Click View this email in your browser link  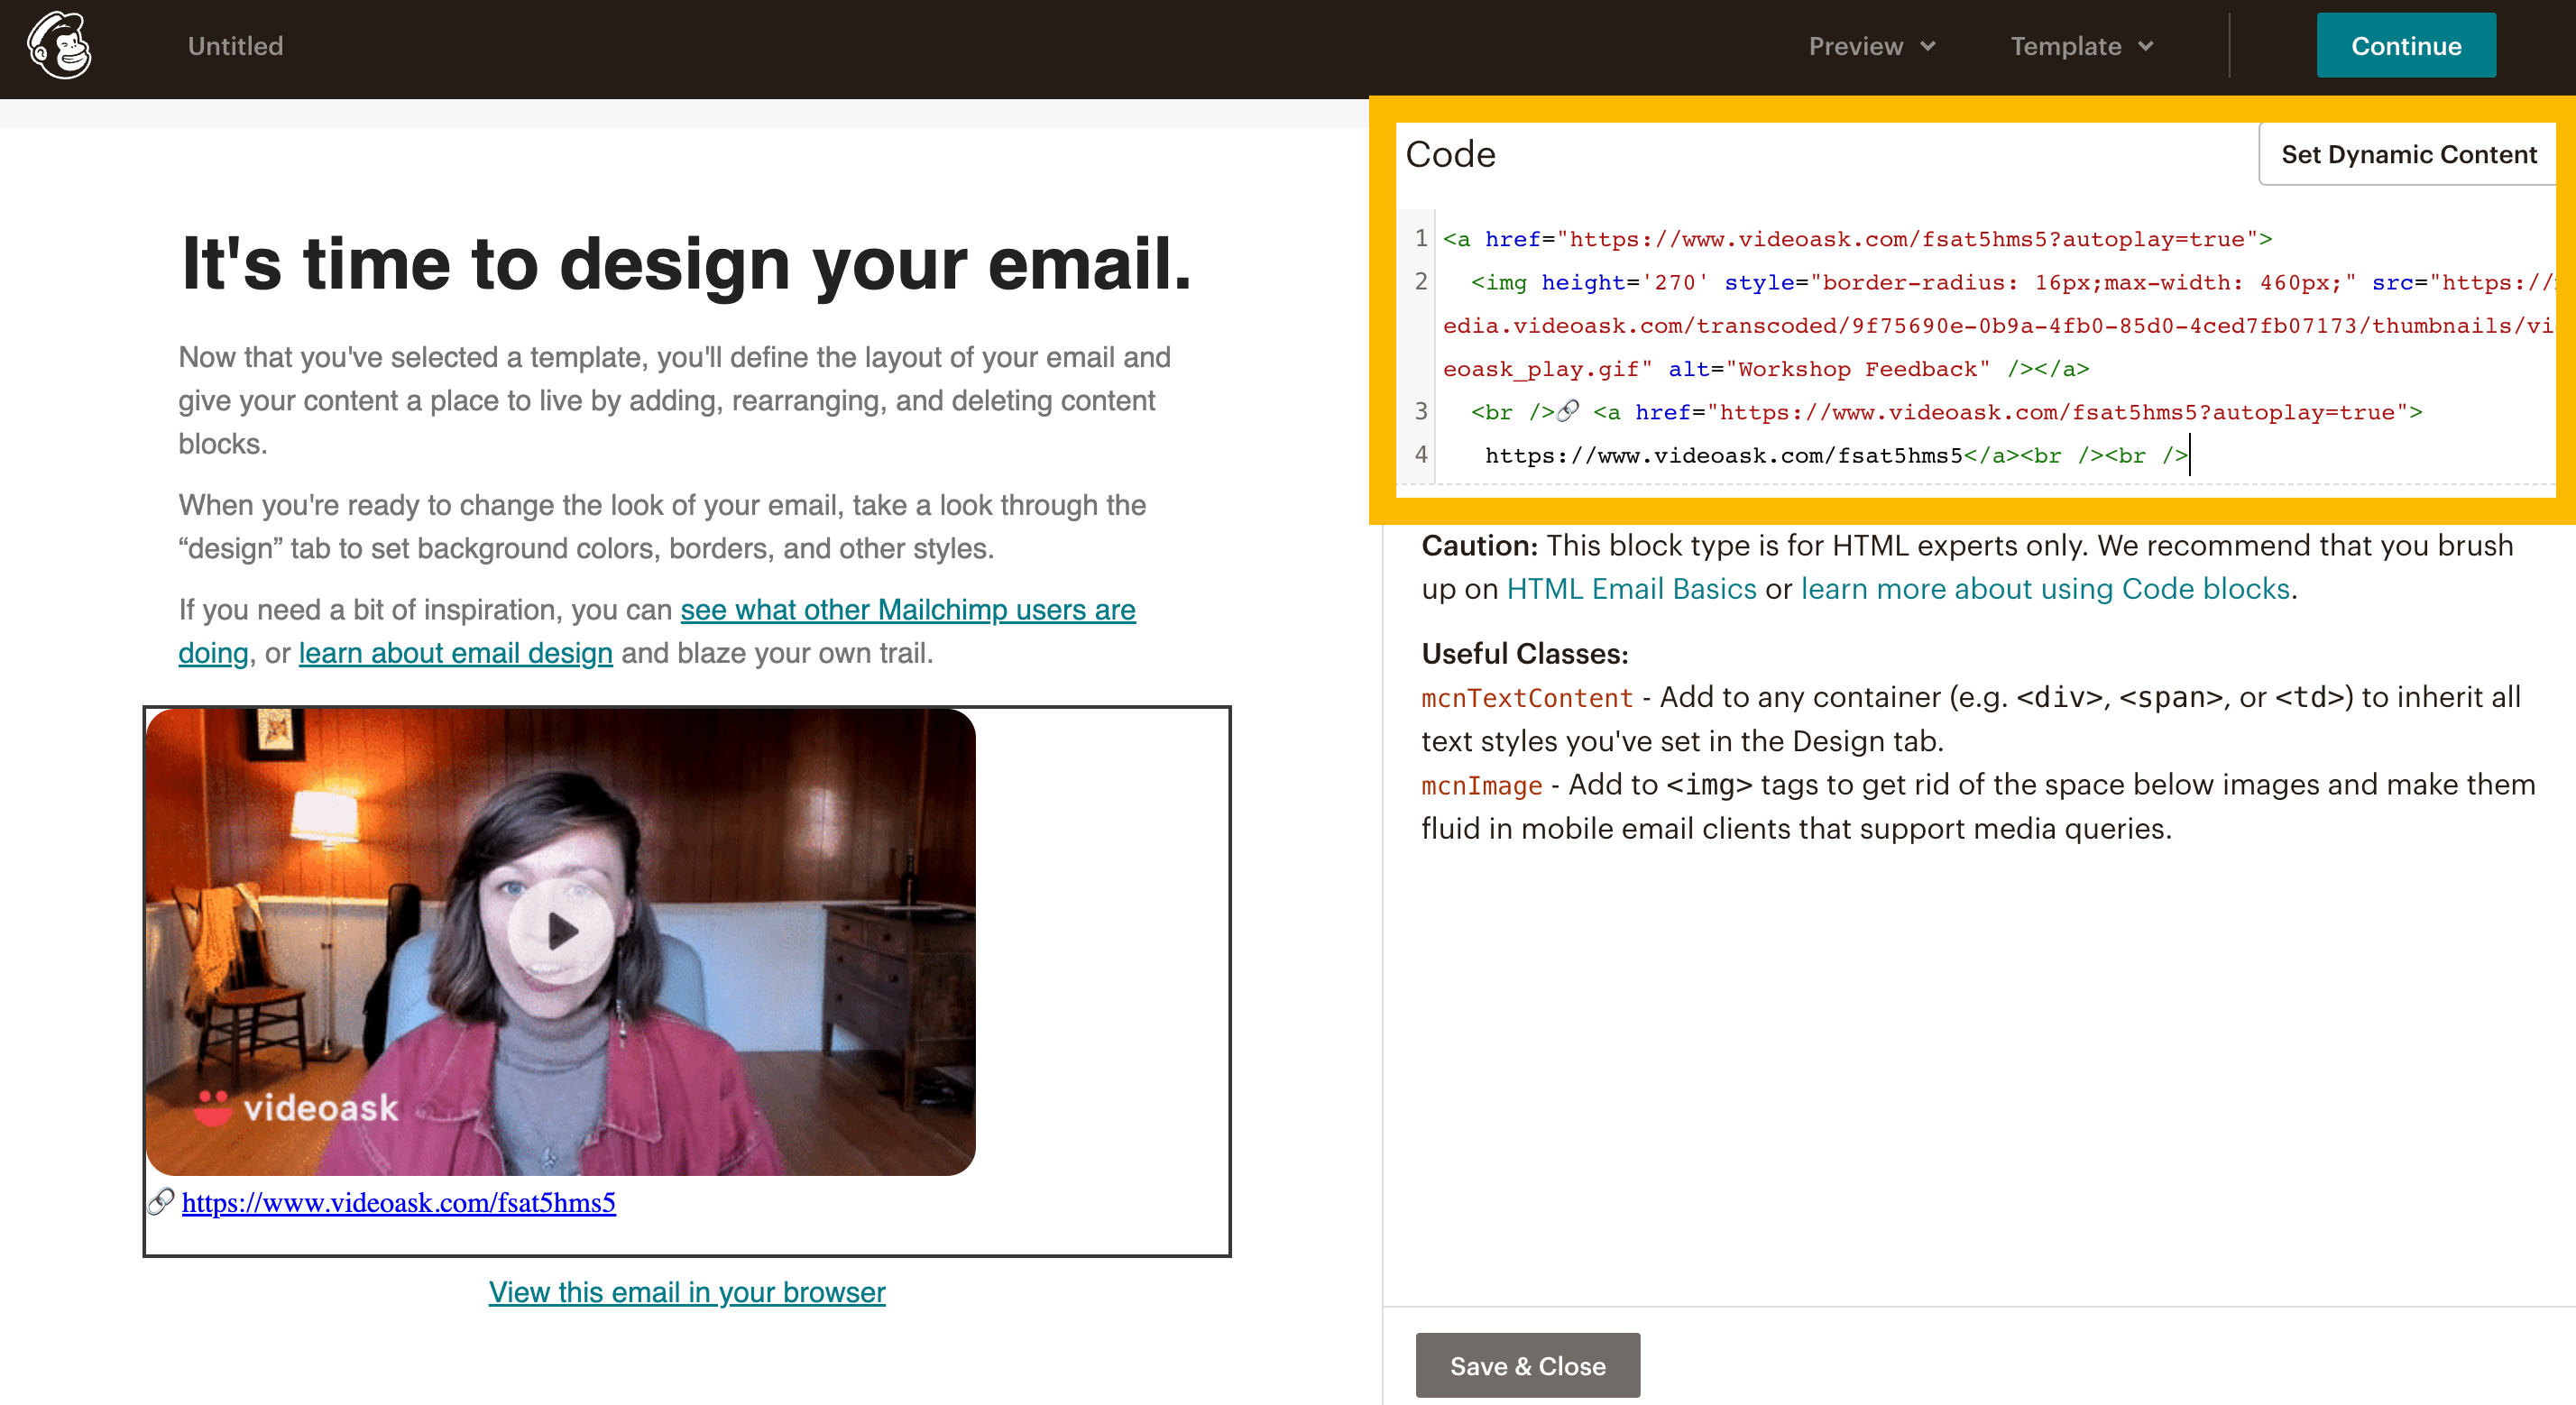point(687,1292)
